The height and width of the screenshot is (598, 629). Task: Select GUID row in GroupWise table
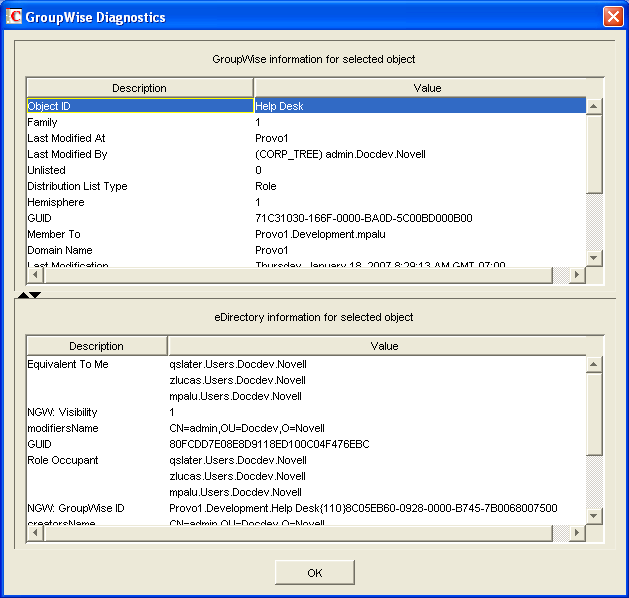pos(306,218)
